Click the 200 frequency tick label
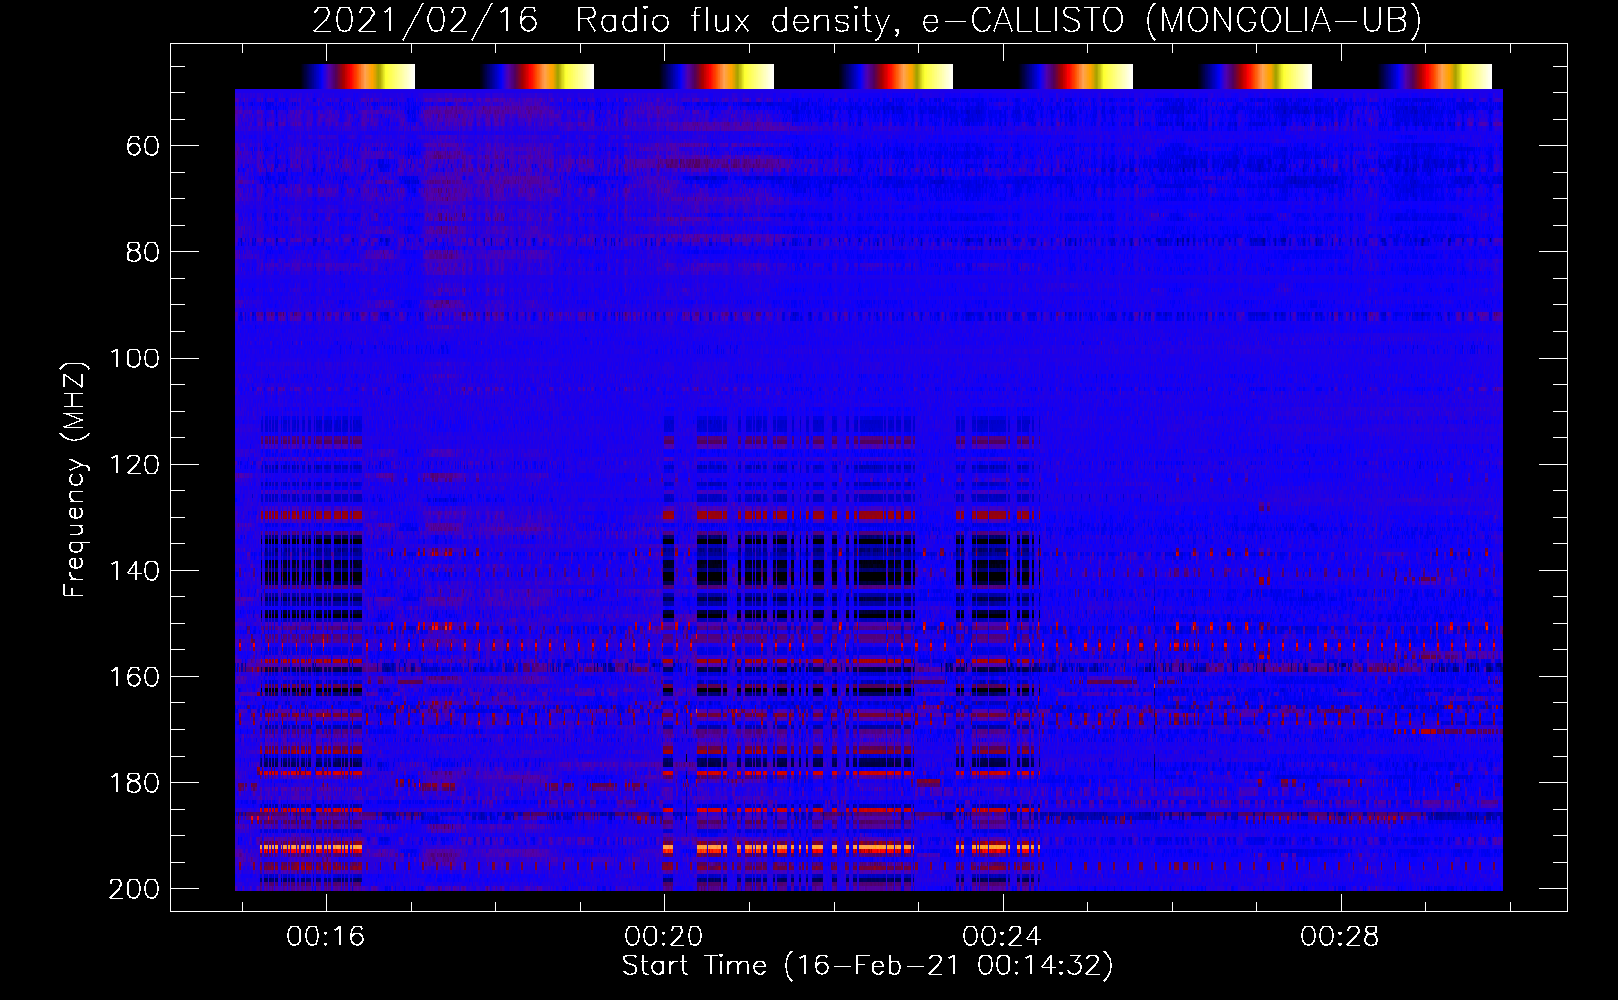 point(135,889)
